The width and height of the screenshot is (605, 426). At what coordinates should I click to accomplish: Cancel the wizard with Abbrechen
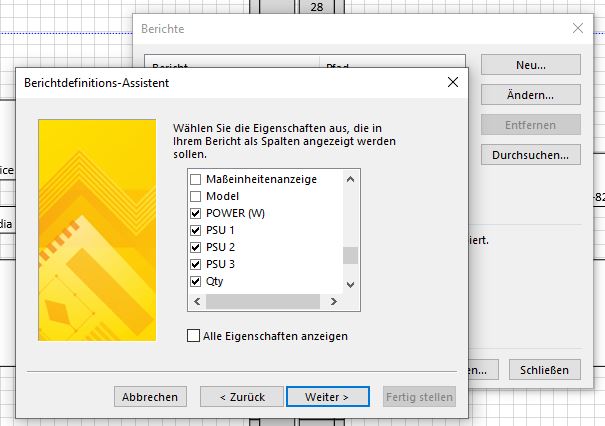point(150,396)
